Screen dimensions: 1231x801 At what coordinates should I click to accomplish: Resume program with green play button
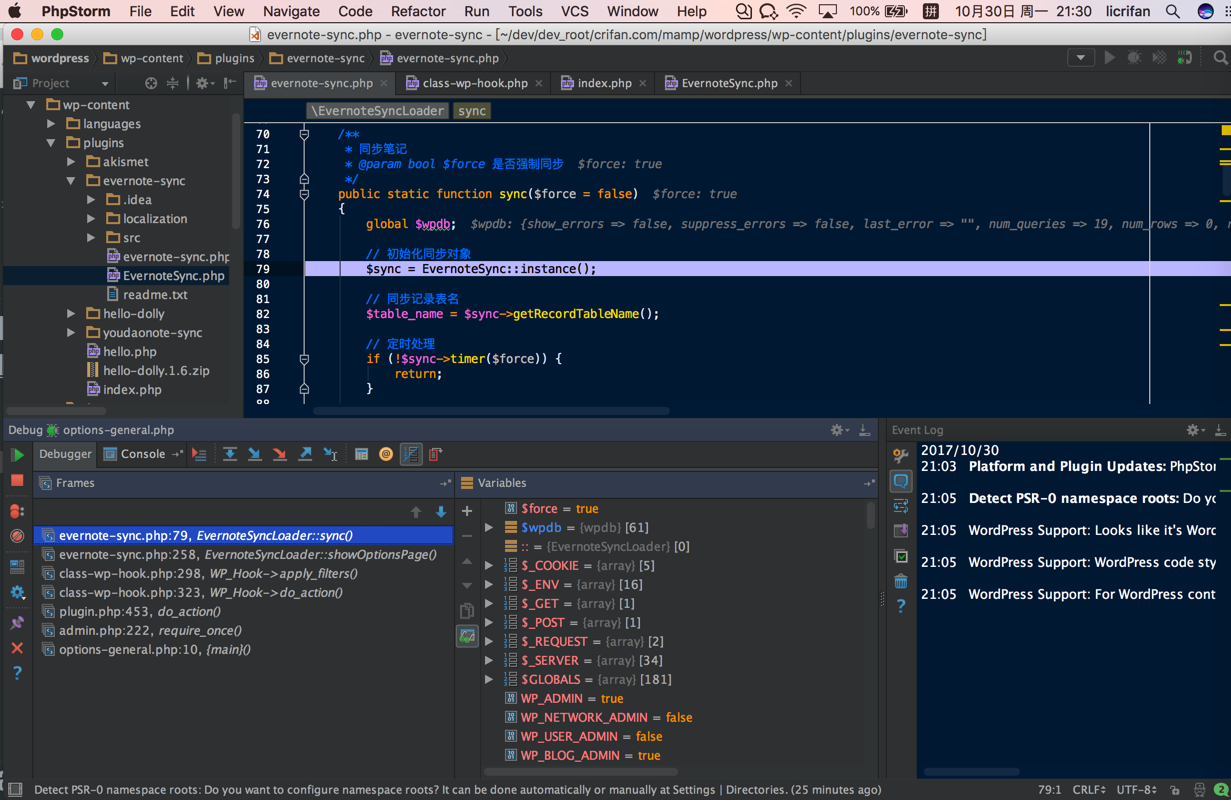(x=17, y=455)
